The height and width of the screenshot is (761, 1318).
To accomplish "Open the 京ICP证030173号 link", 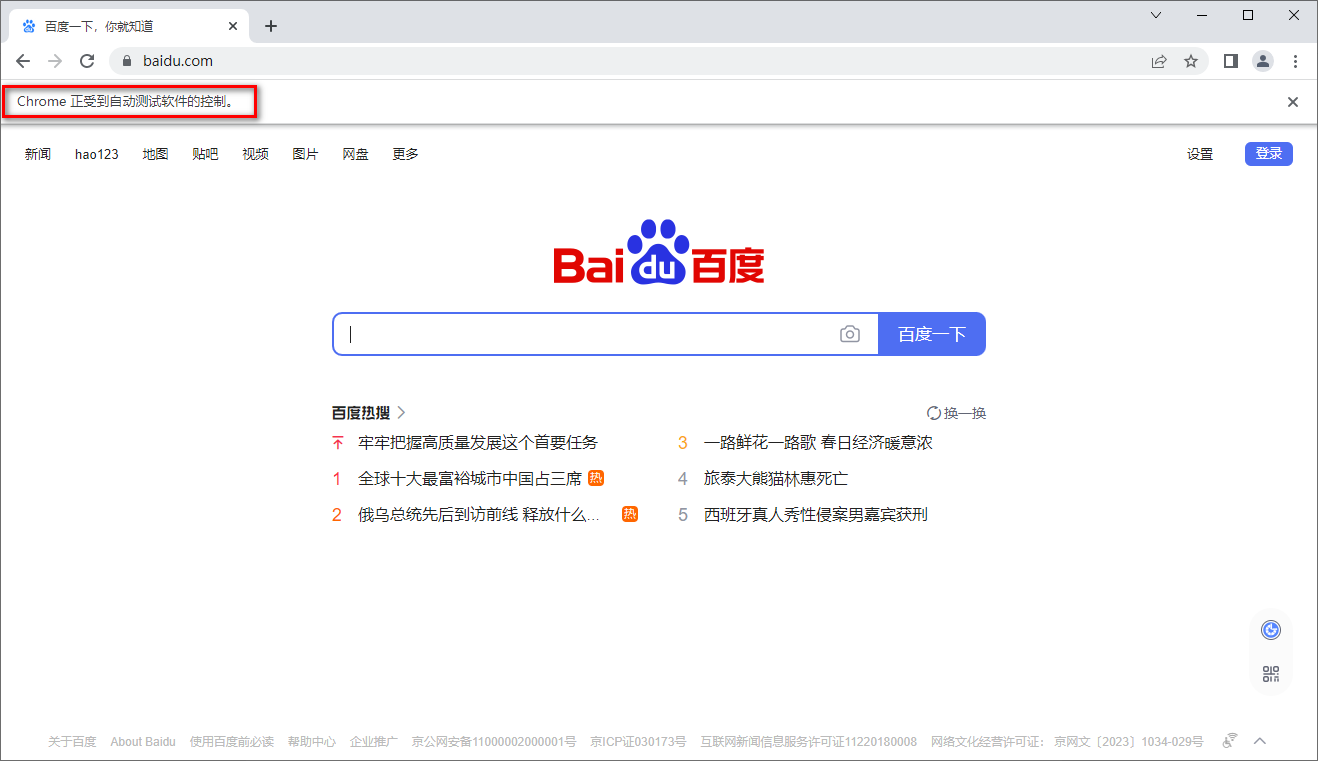I will tap(638, 742).
